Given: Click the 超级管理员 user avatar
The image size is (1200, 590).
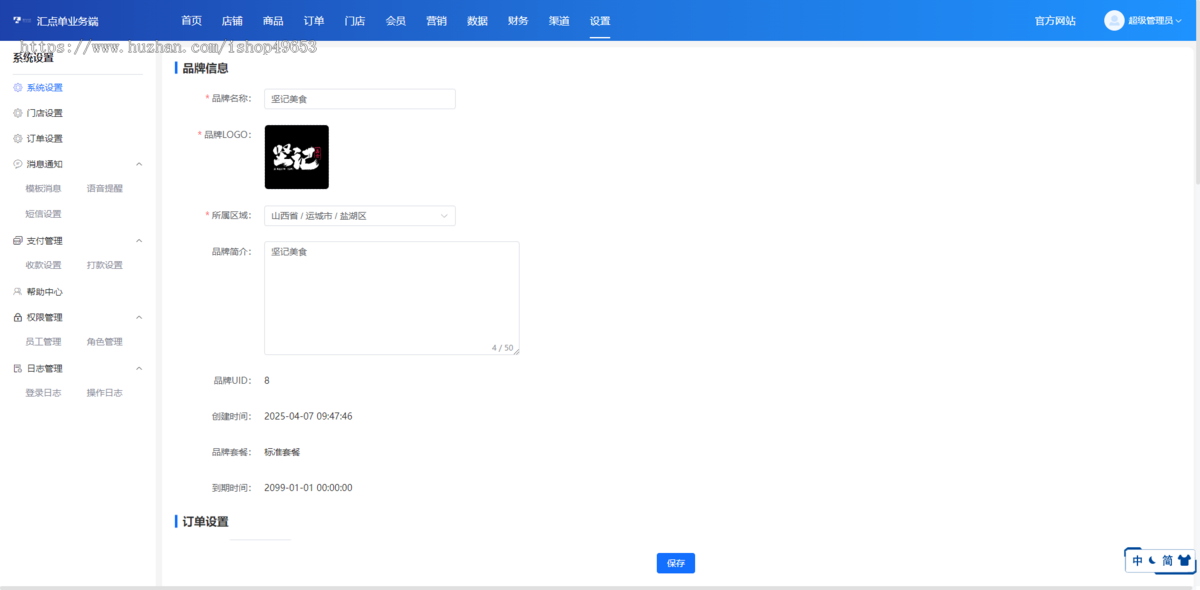Looking at the screenshot, I should click(x=1114, y=20).
